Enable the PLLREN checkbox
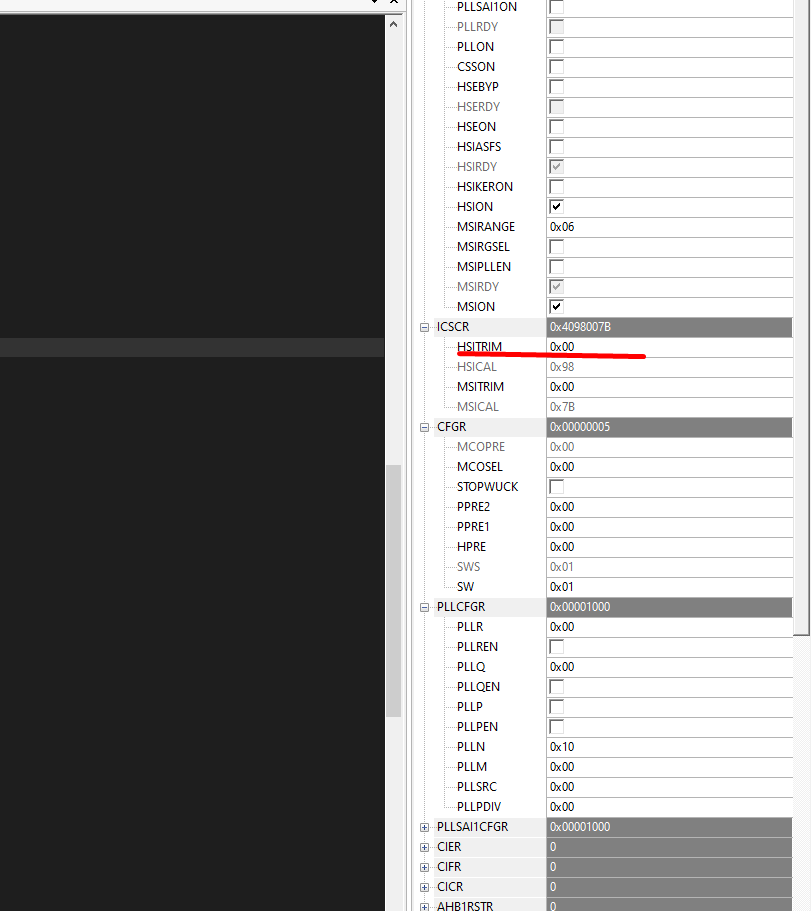The width and height of the screenshot is (811, 911). click(x=557, y=647)
